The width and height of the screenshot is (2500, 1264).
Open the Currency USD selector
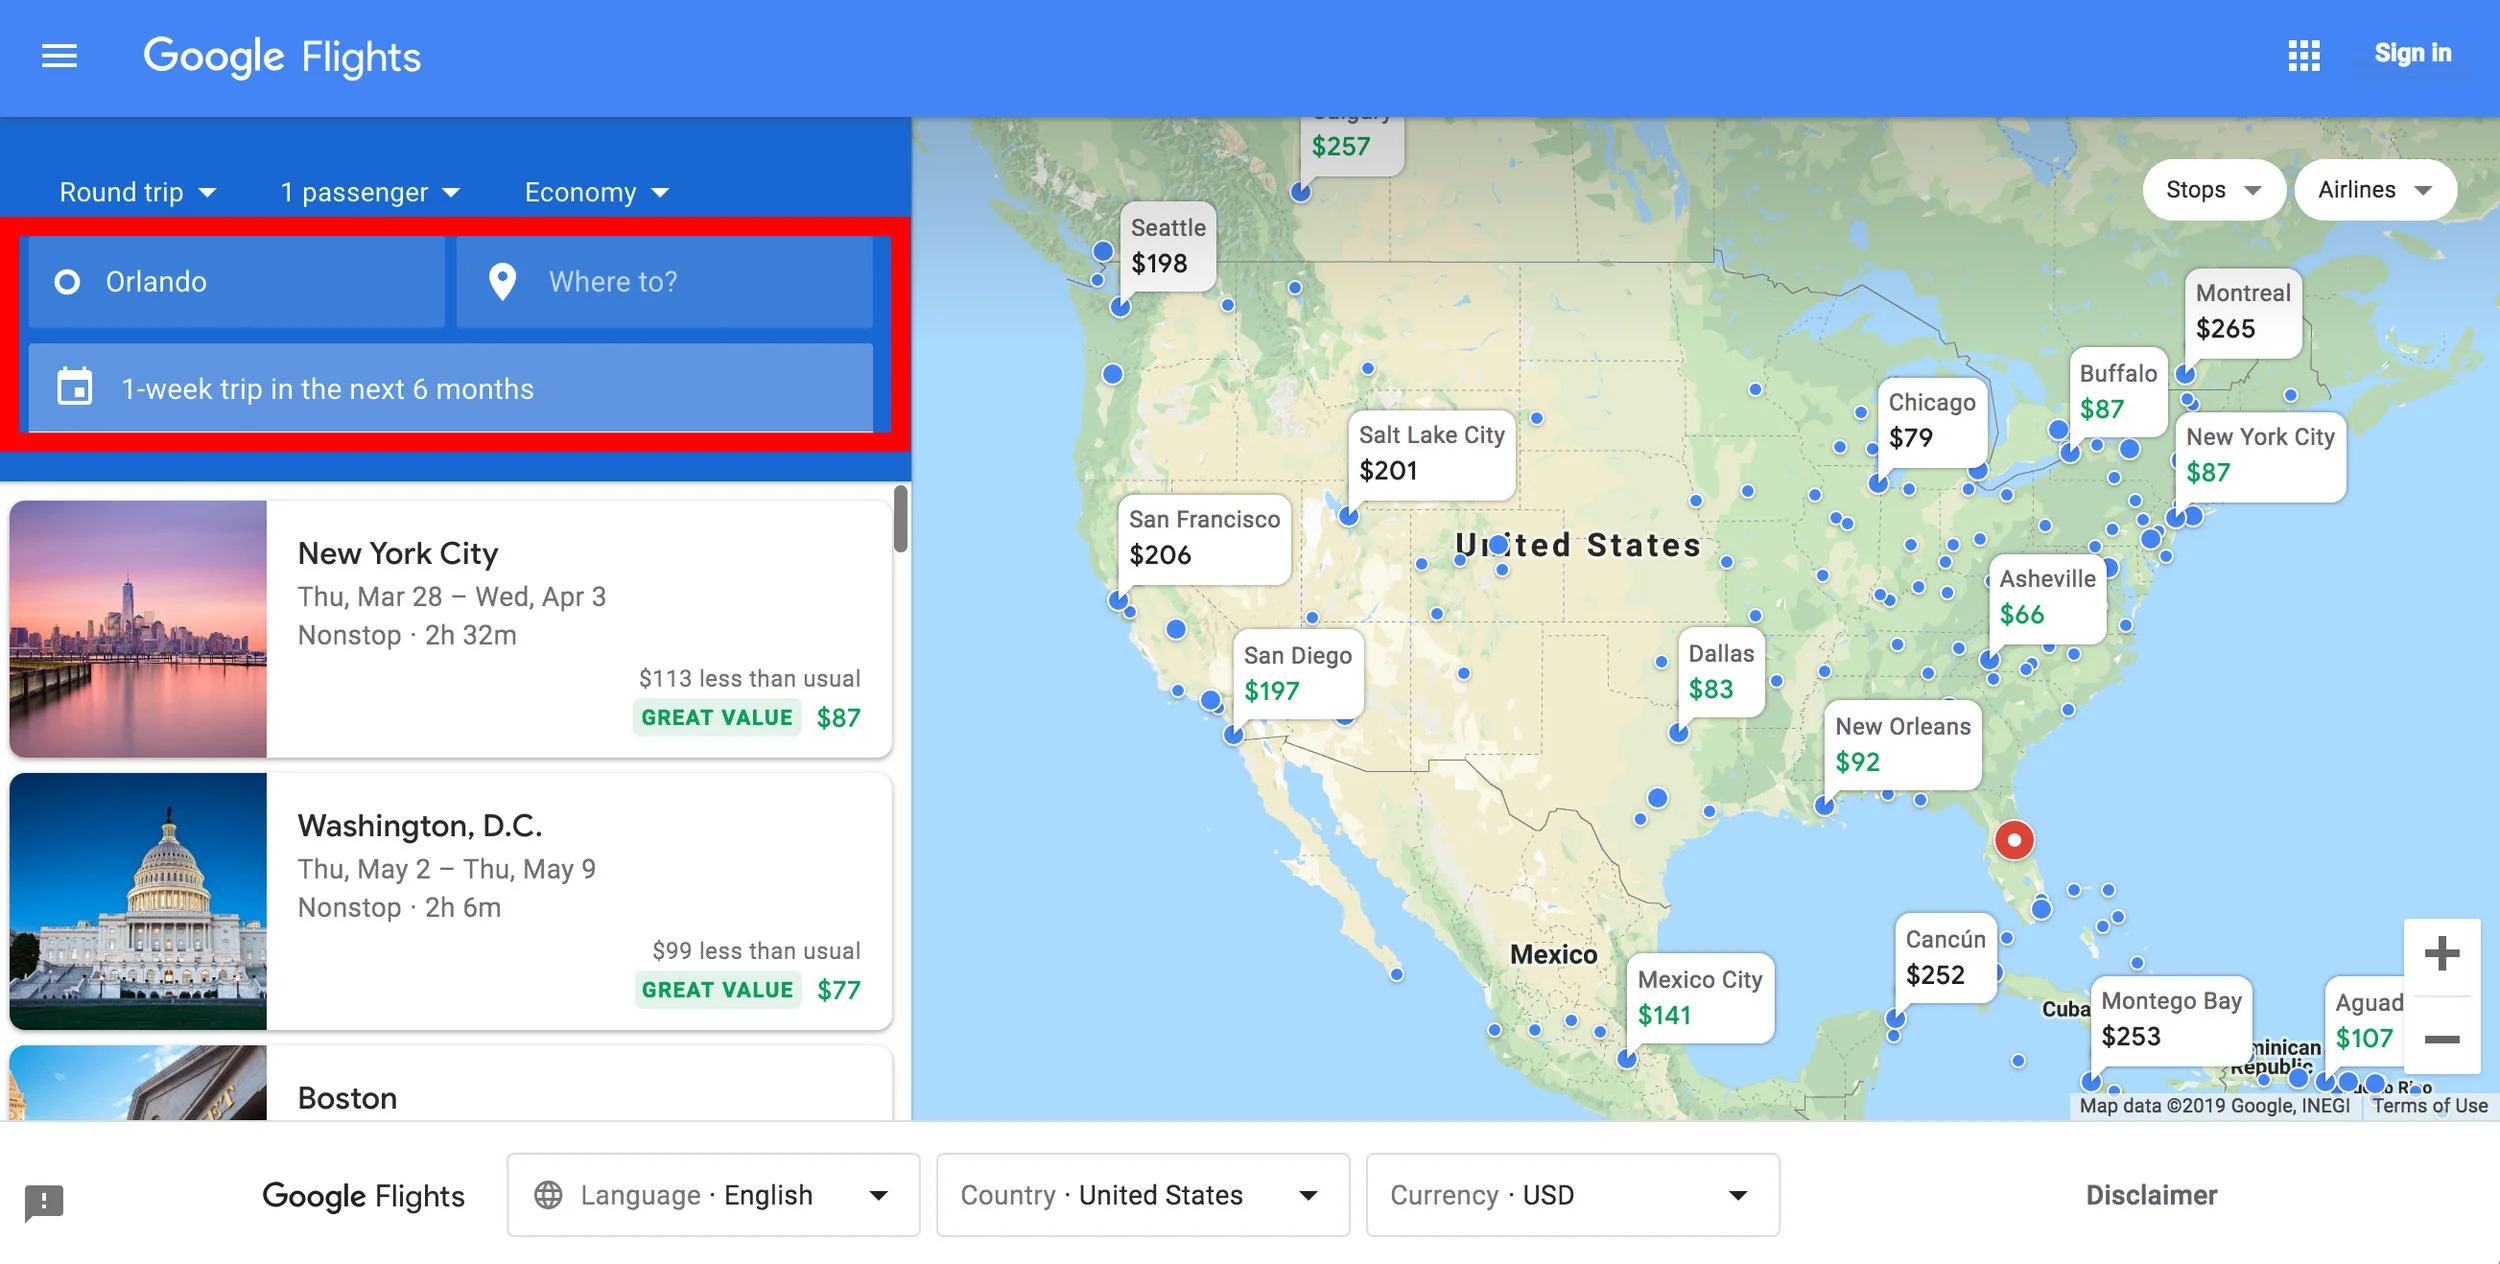click(1571, 1195)
